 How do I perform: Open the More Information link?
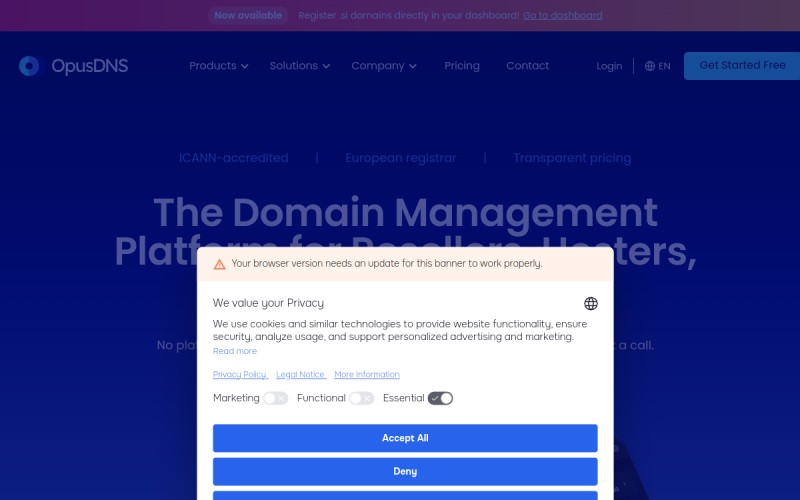(x=367, y=374)
